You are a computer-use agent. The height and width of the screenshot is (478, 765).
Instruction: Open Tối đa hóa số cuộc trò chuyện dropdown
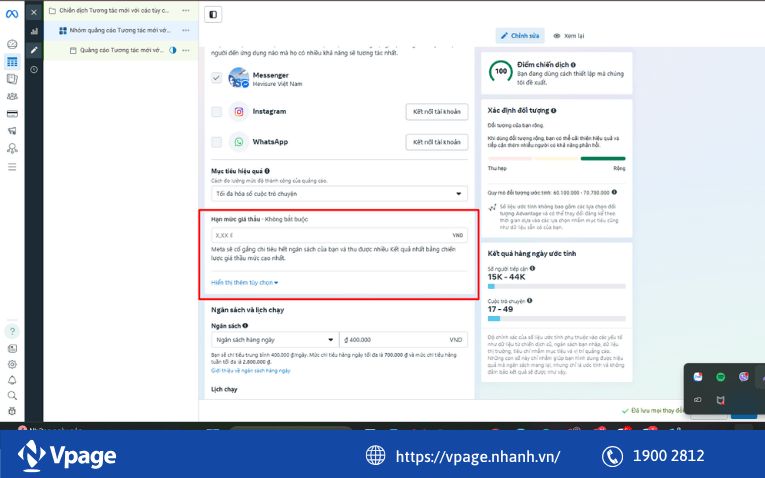(339, 194)
